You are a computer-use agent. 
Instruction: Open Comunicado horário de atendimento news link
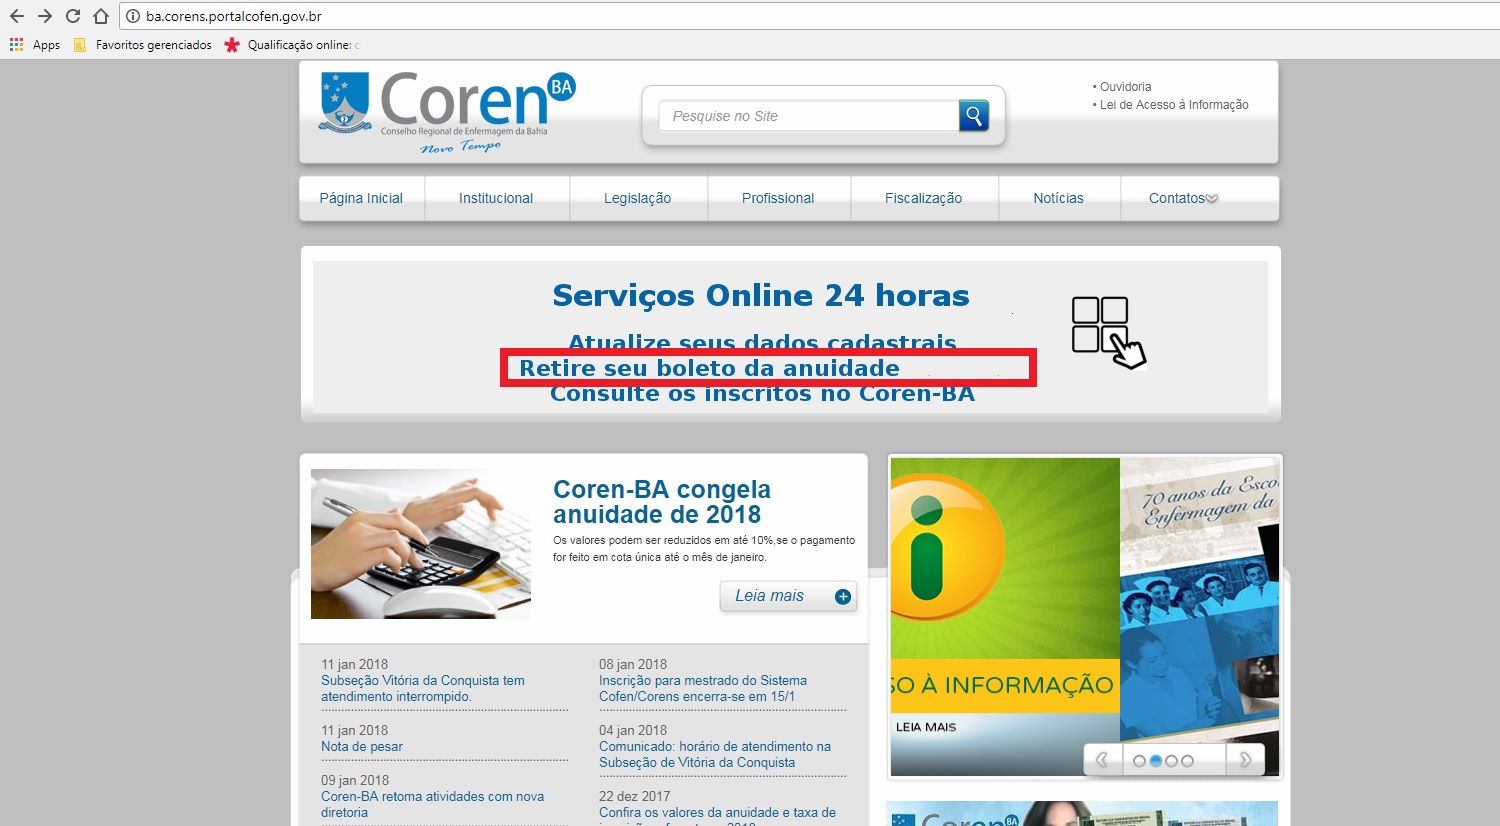(x=714, y=755)
